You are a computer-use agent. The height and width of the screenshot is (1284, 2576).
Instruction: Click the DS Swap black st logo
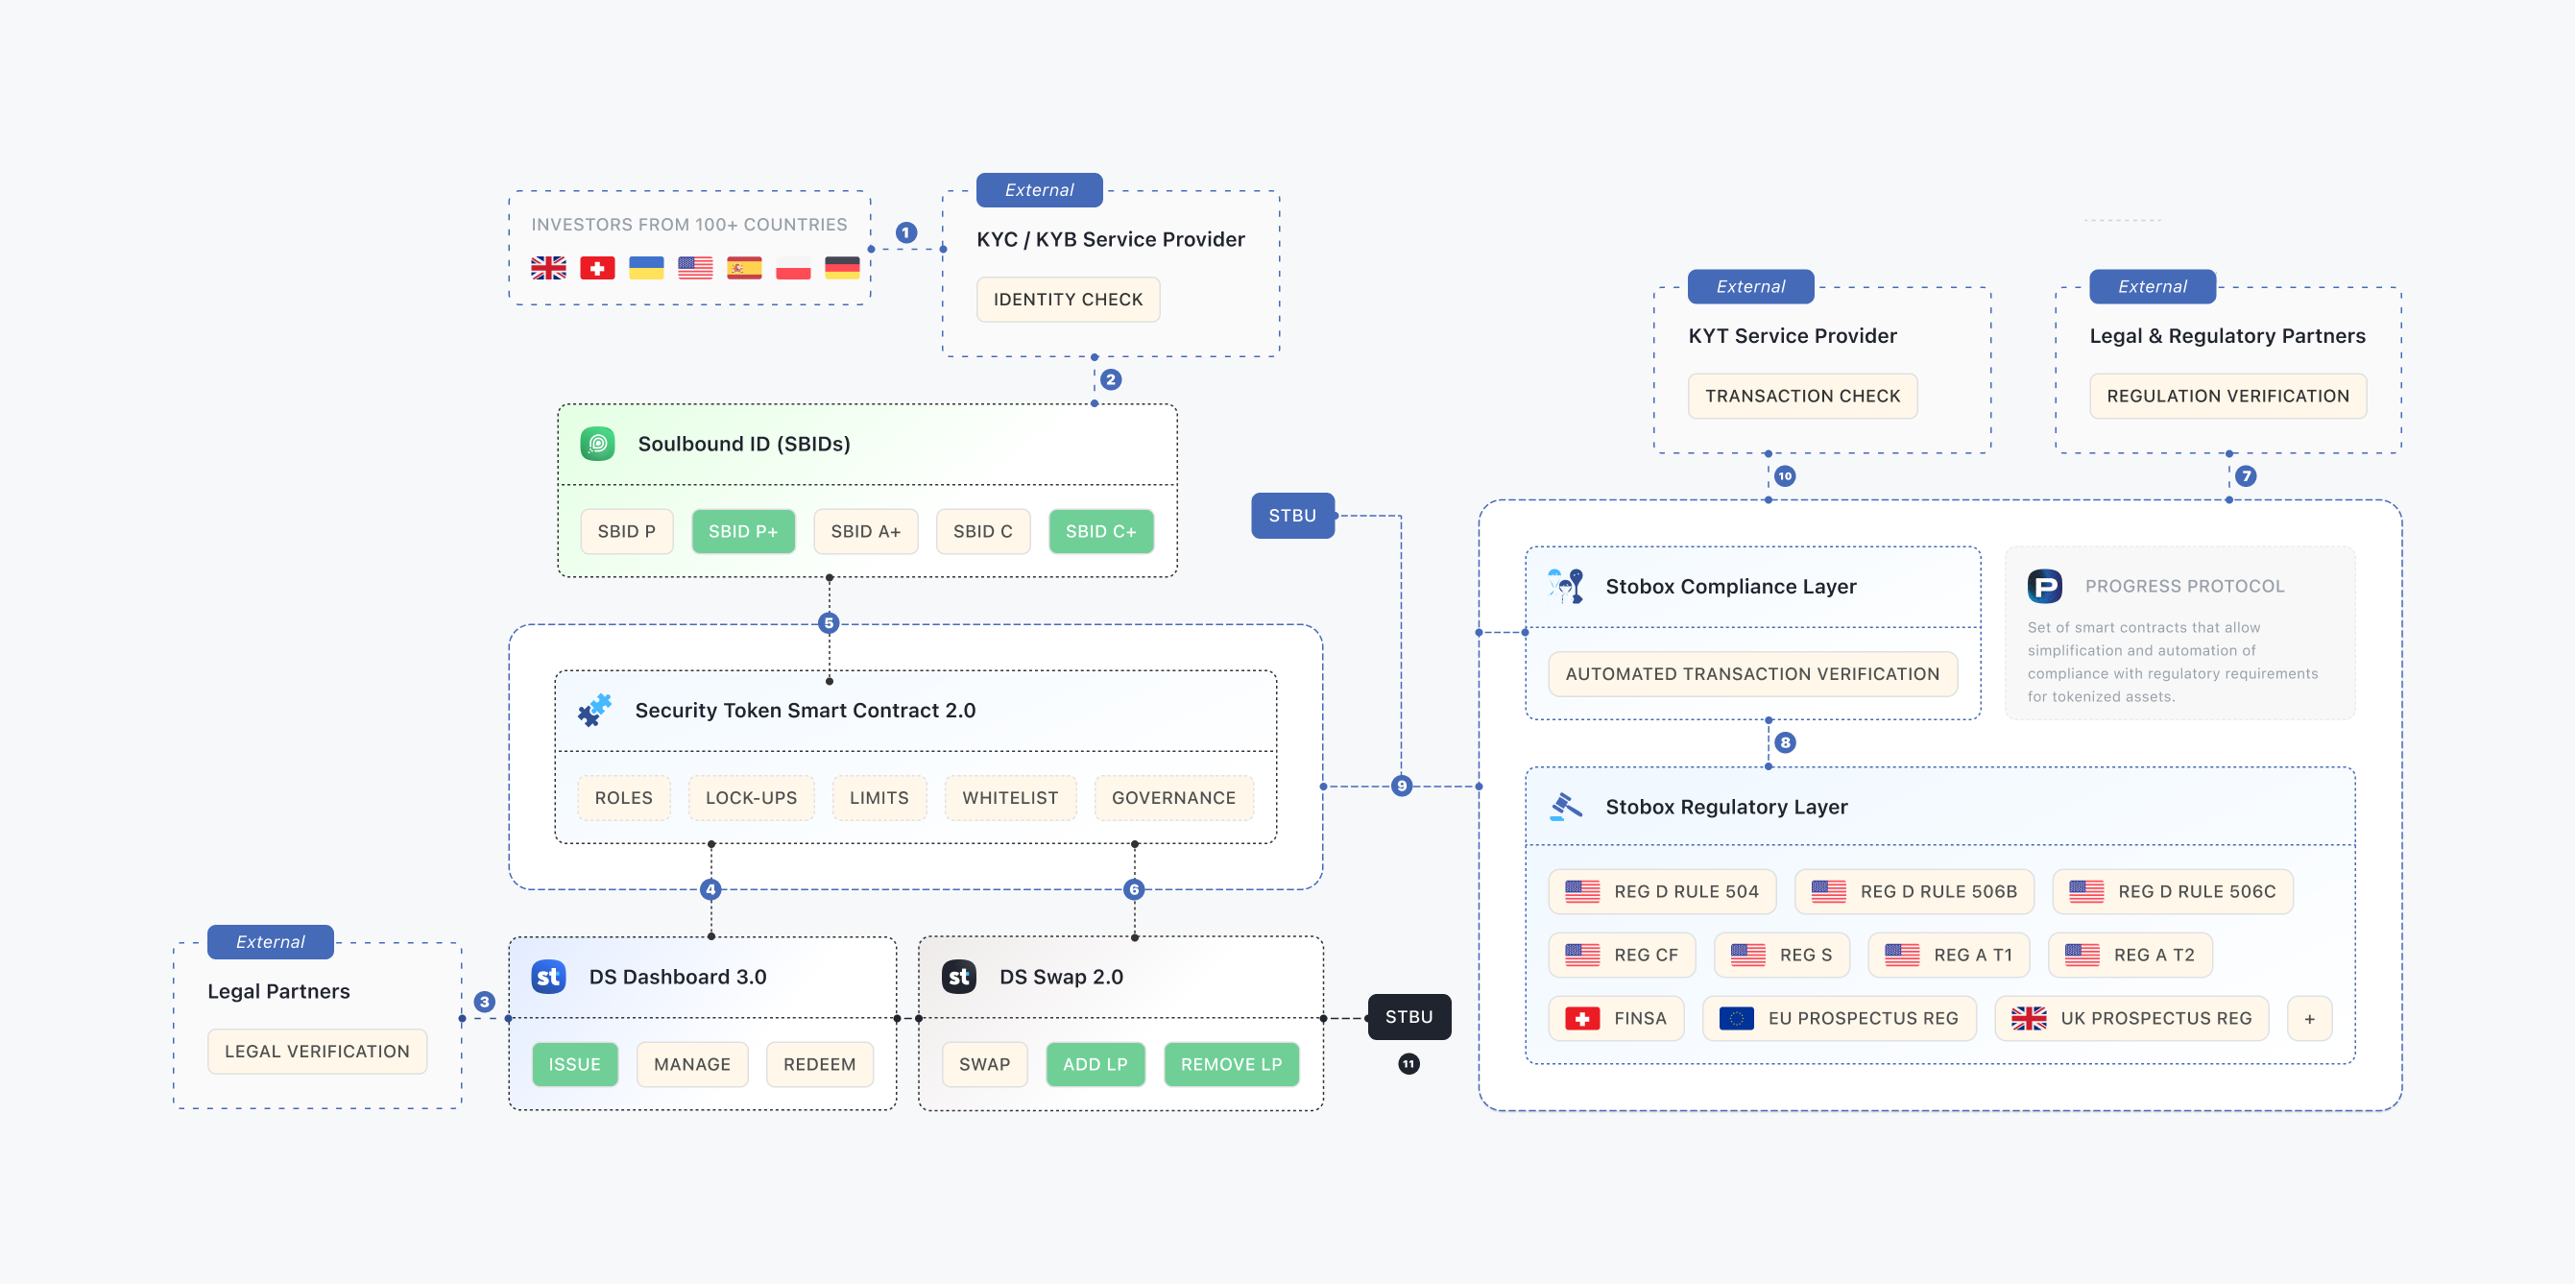point(959,976)
